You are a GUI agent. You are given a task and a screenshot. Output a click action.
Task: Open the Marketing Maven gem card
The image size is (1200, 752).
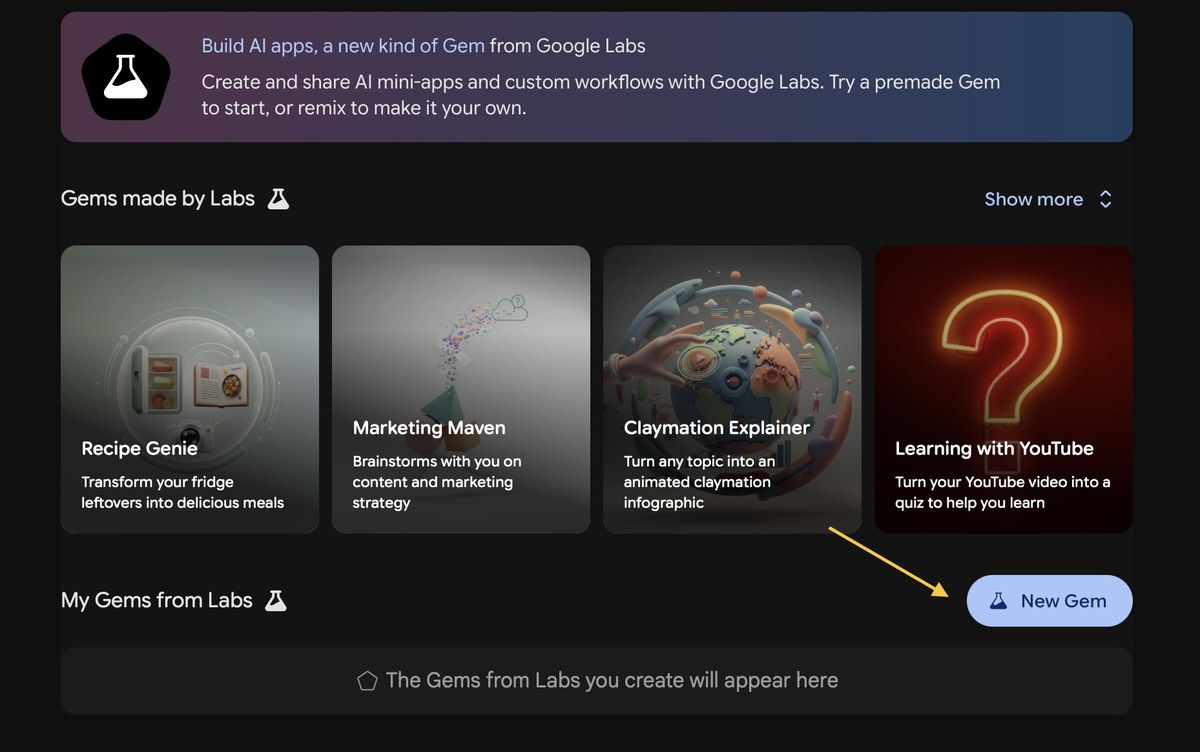[461, 389]
